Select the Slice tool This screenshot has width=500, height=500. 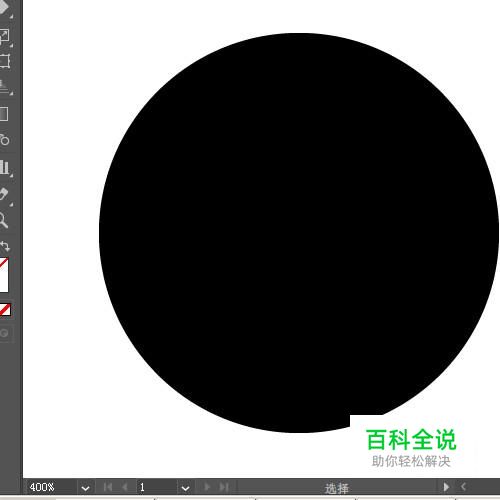tap(4, 194)
